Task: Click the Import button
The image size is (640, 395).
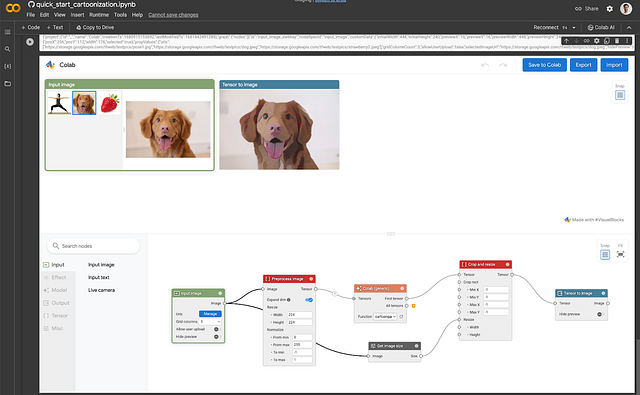Action: [x=614, y=65]
